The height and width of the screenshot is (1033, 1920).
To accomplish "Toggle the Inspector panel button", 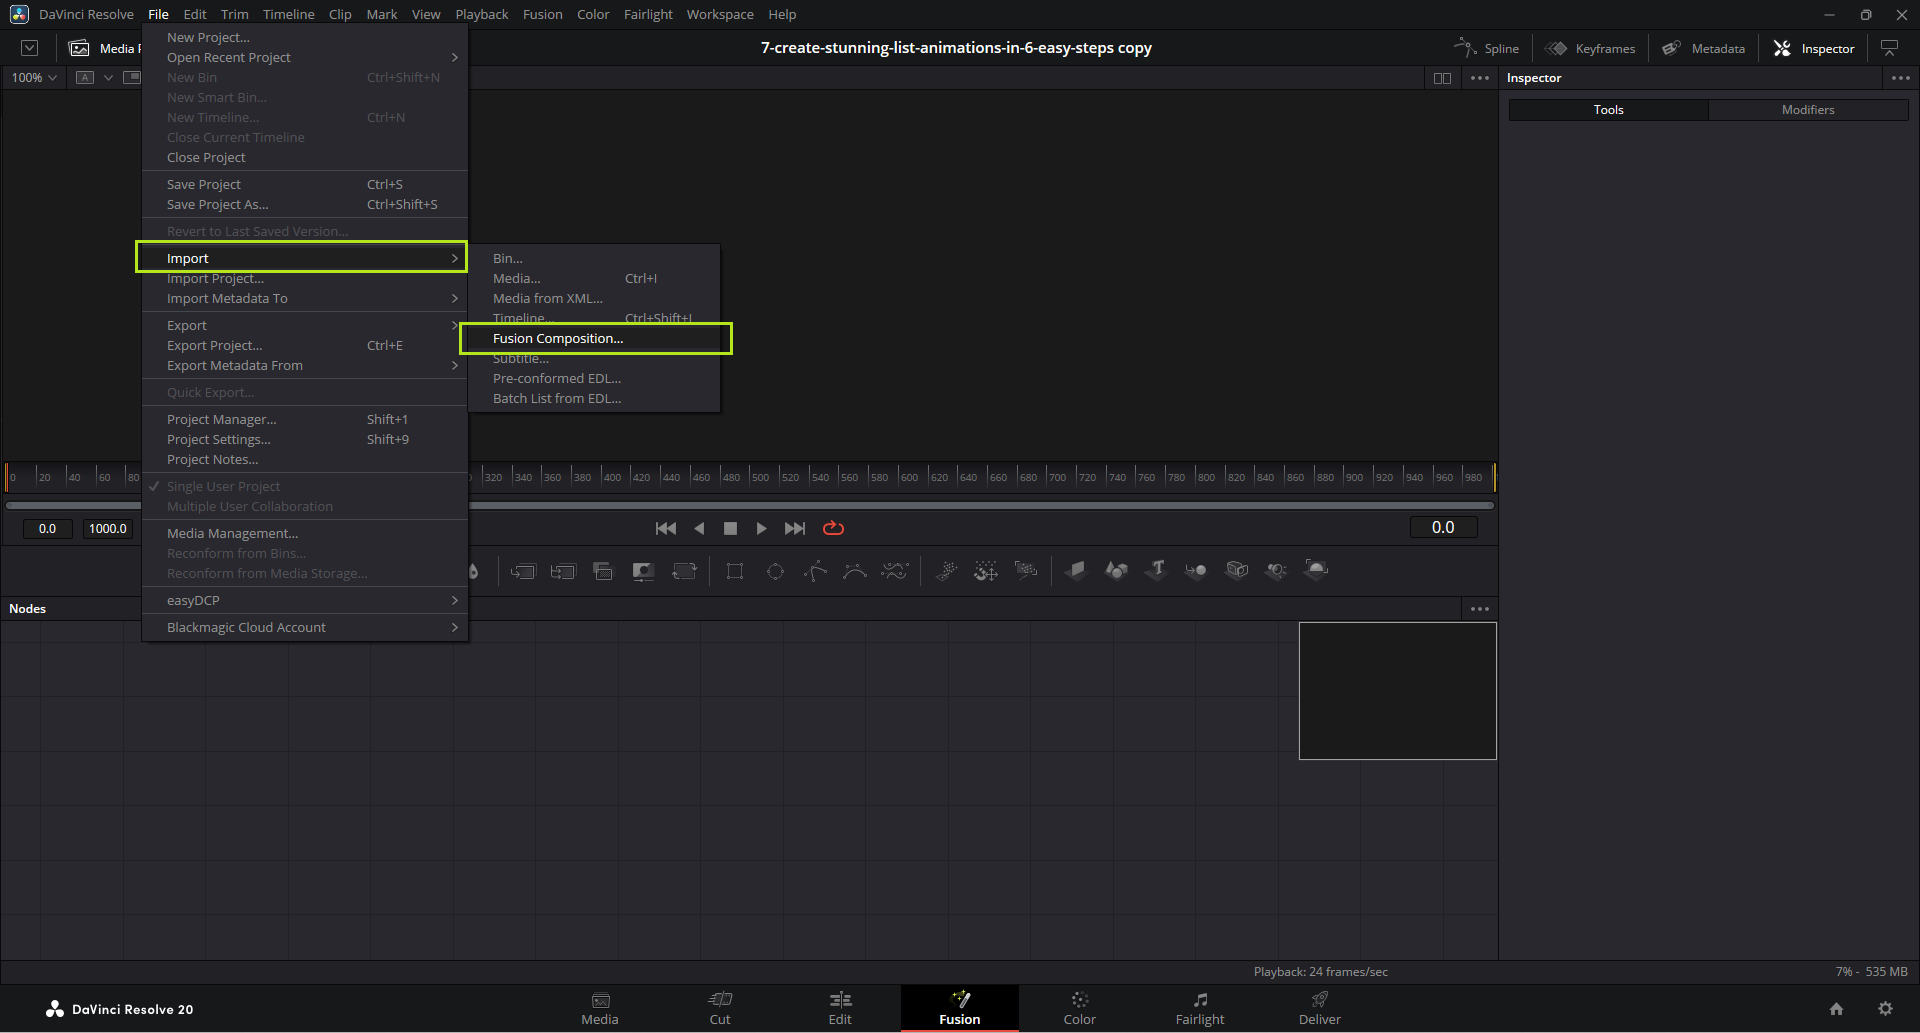I will [x=1814, y=48].
